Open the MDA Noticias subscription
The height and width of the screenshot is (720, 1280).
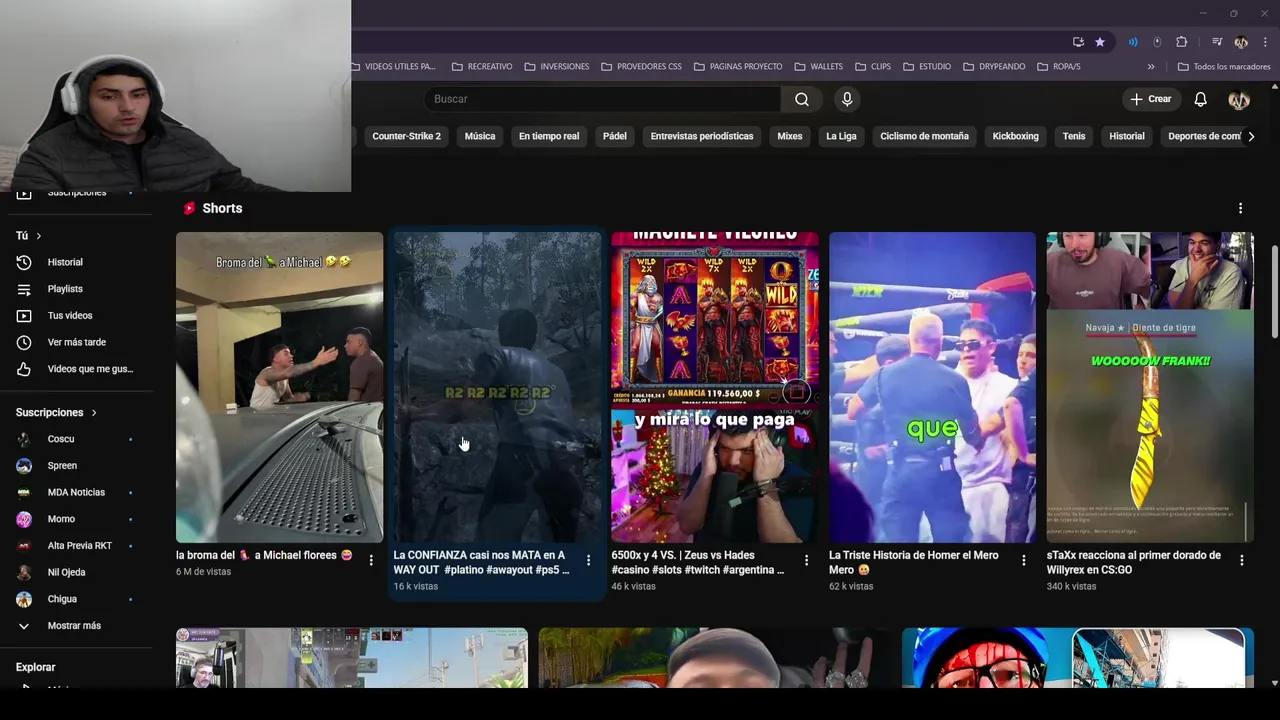click(x=76, y=492)
